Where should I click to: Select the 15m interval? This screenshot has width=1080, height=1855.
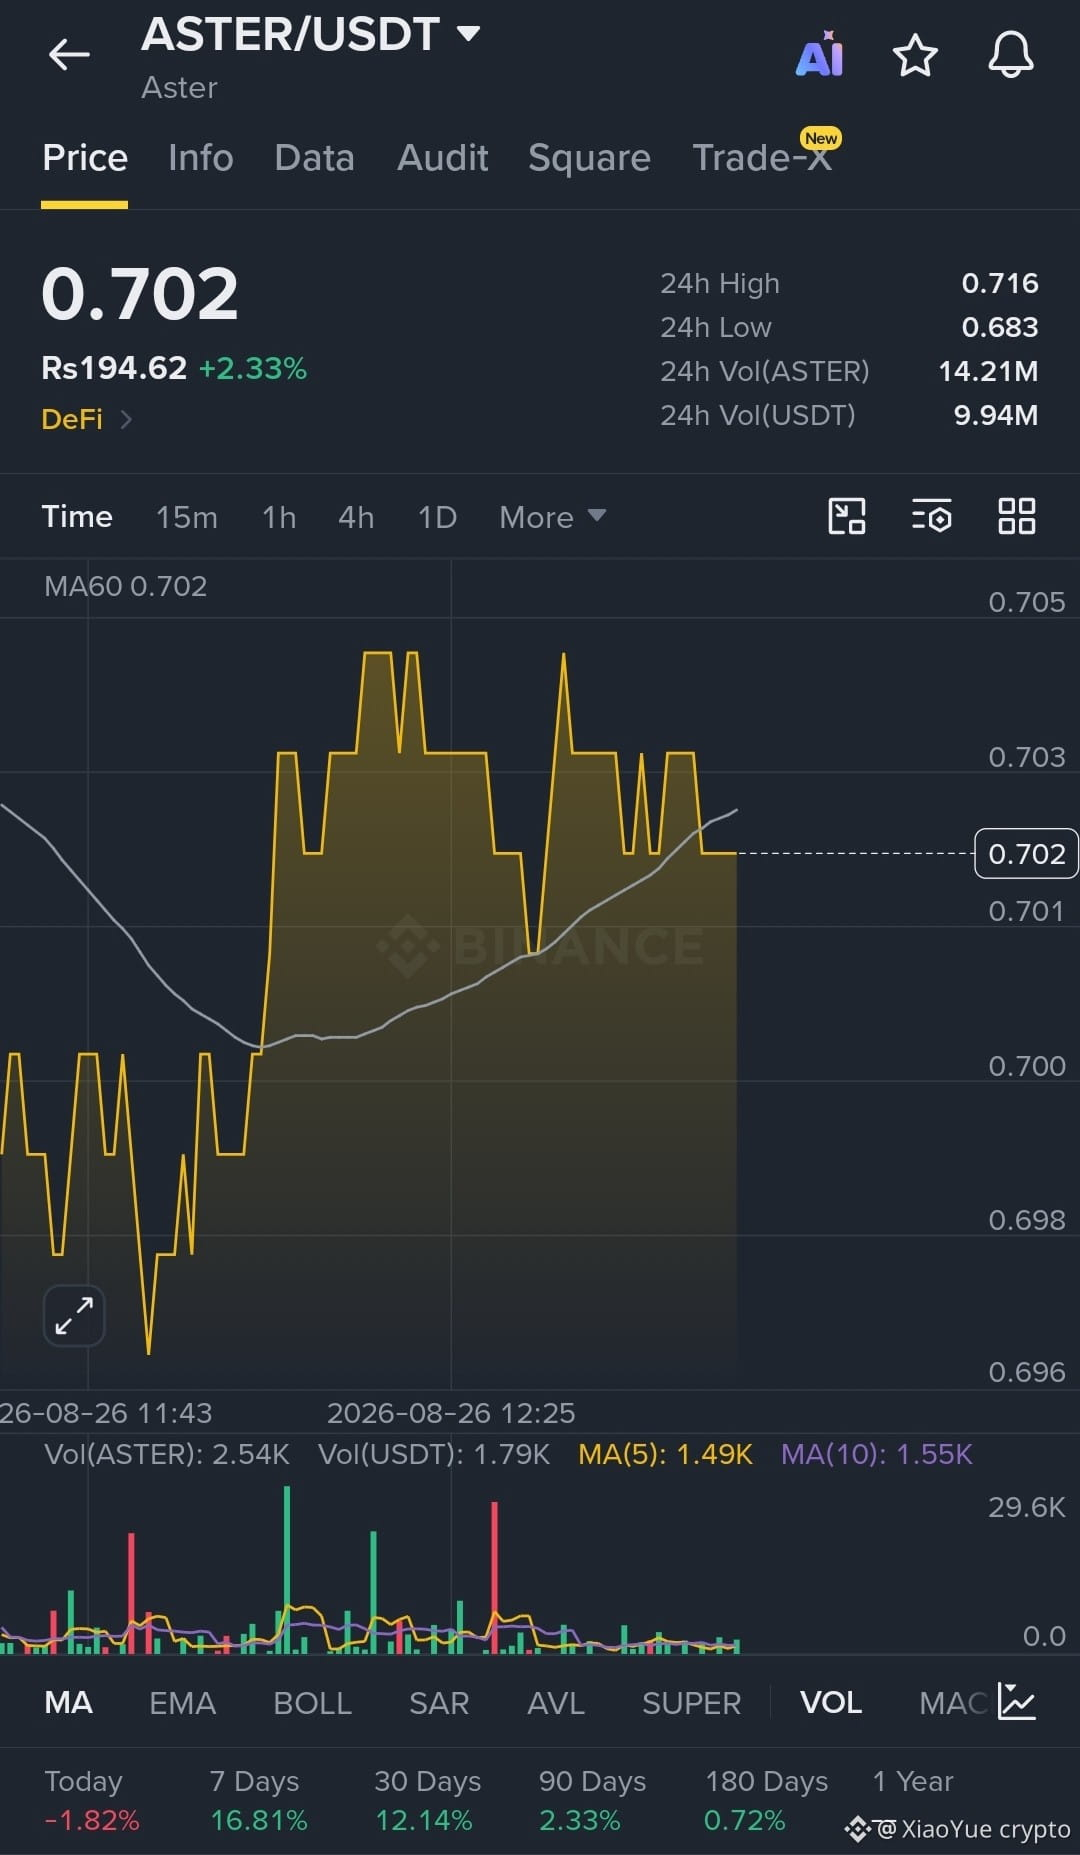[186, 517]
